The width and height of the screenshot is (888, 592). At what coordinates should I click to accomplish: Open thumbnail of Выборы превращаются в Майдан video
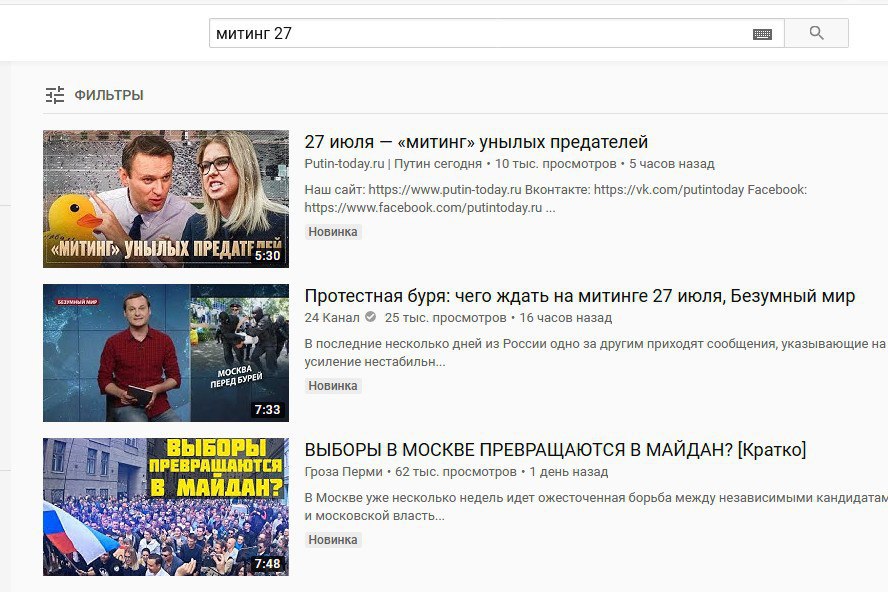tap(166, 507)
